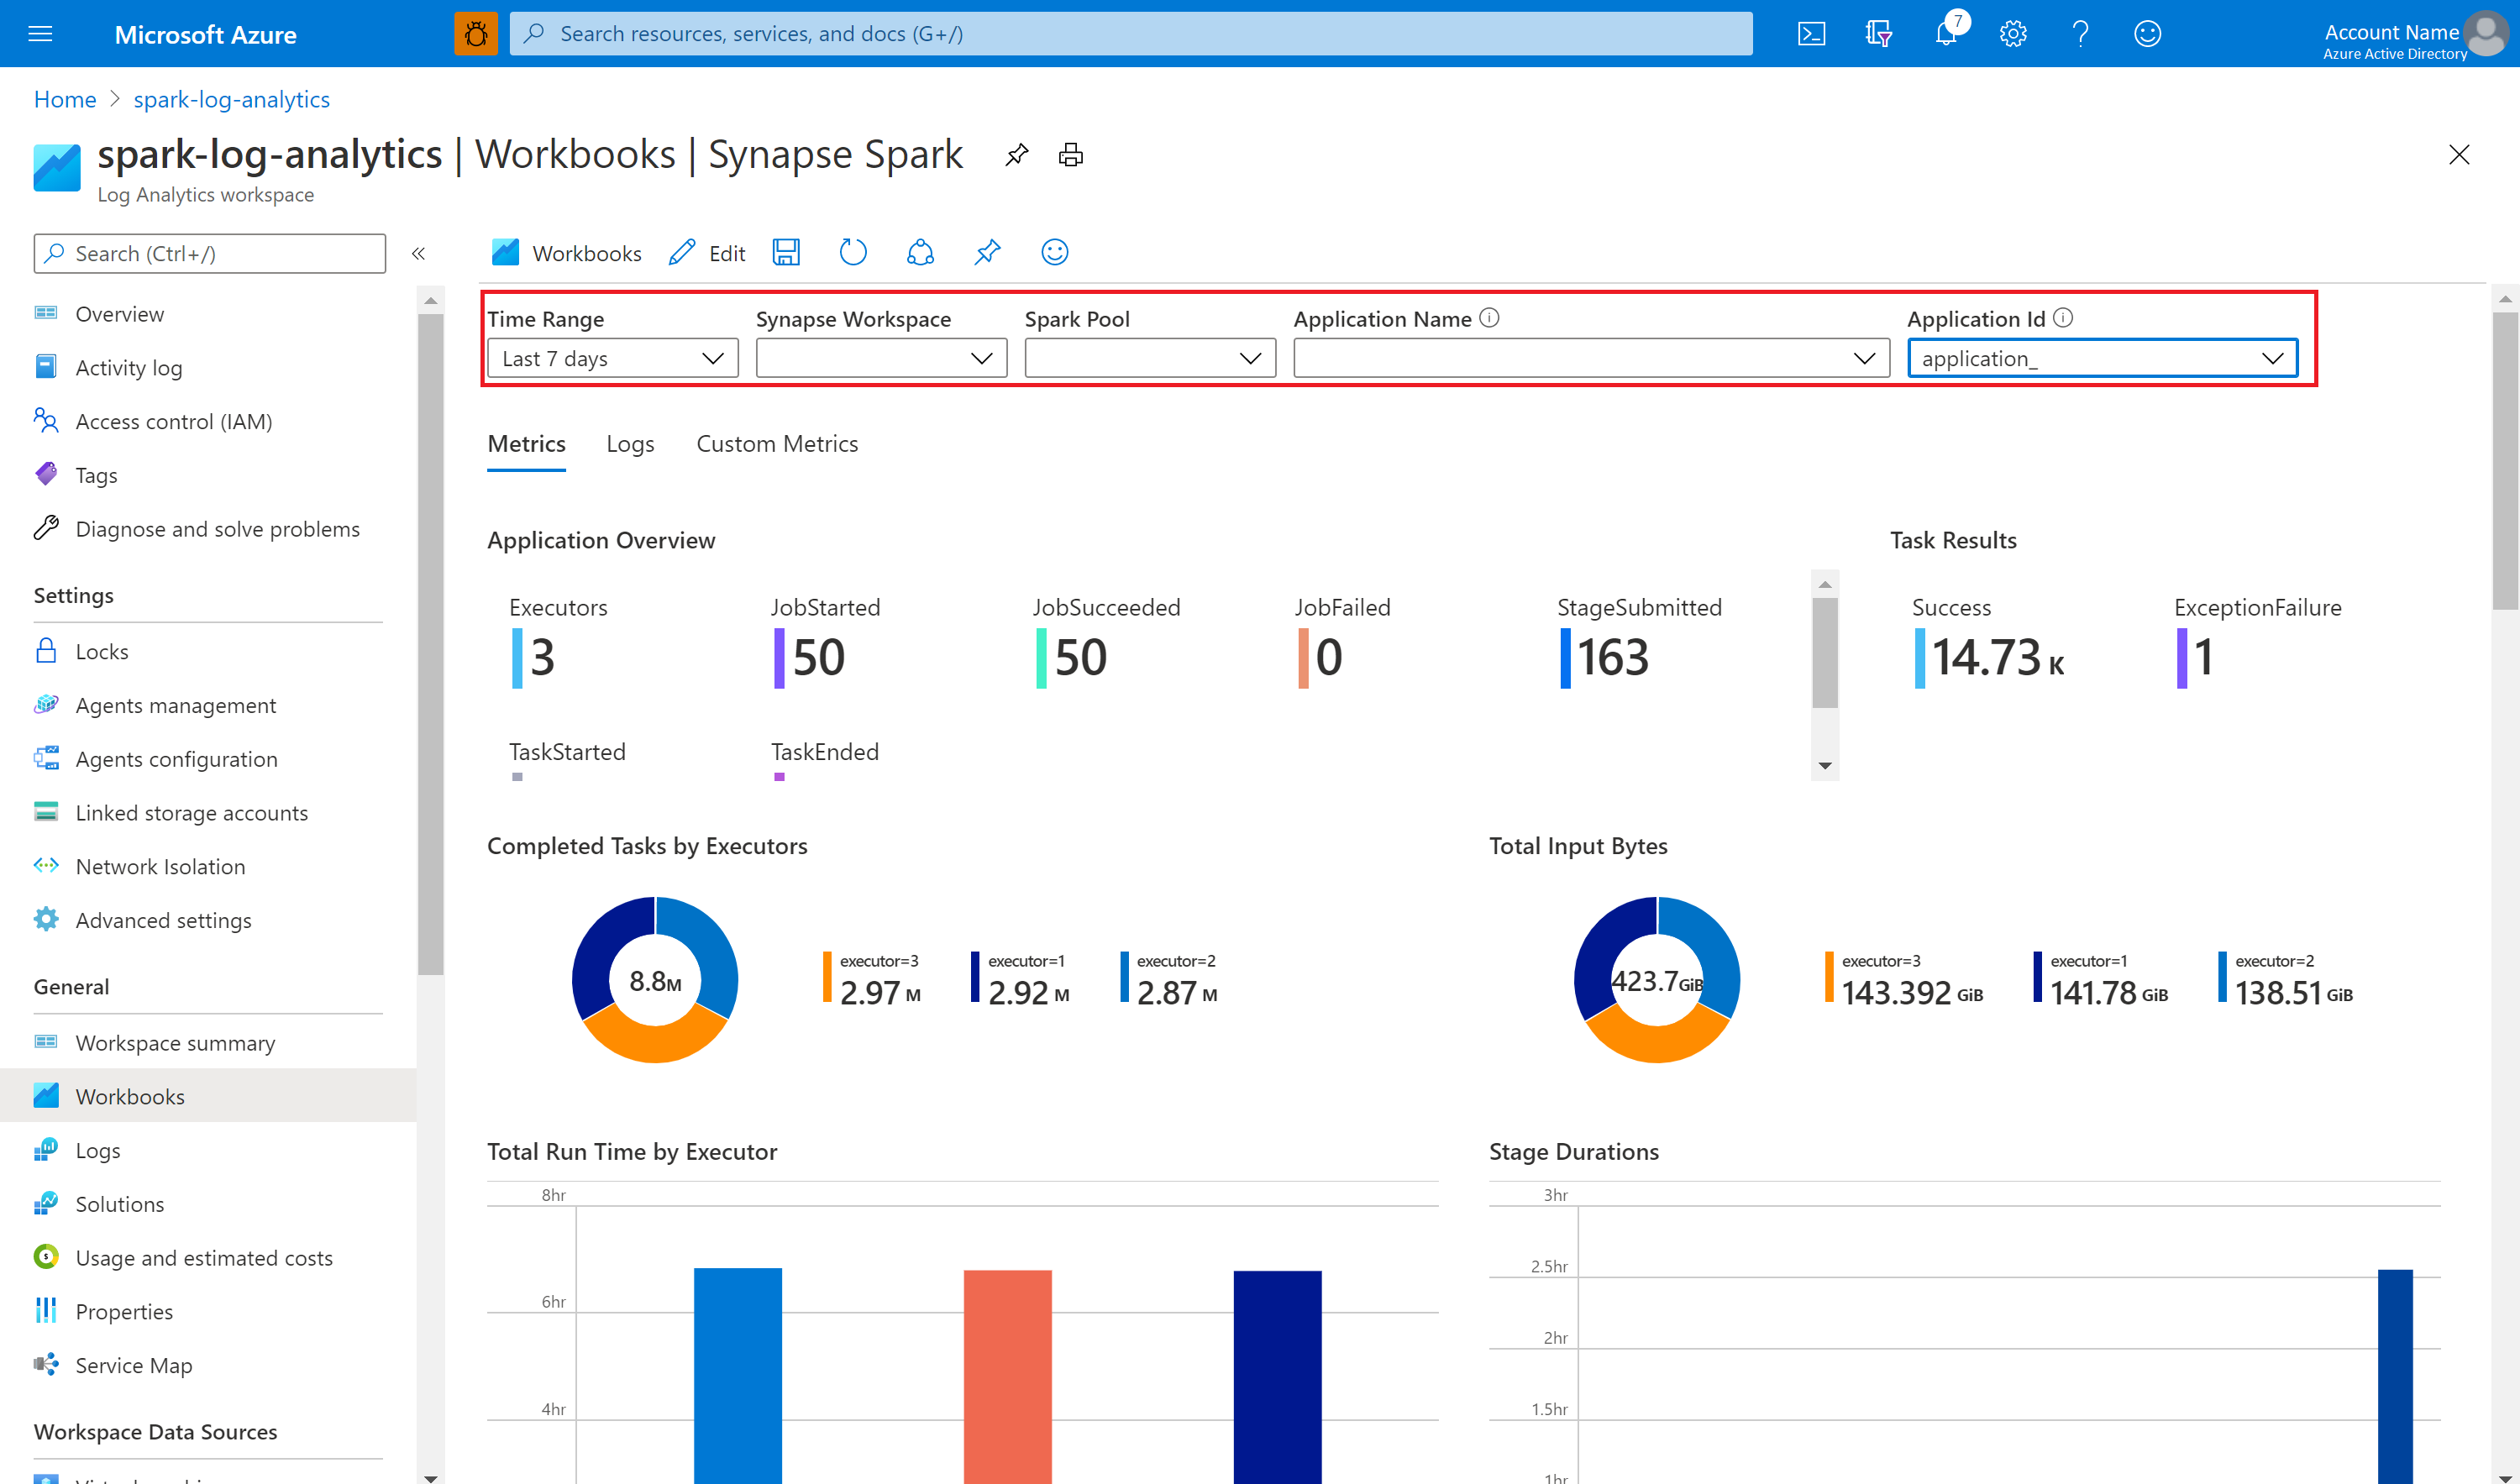Toggle the Metrics tab view
The width and height of the screenshot is (2520, 1484).
point(525,443)
